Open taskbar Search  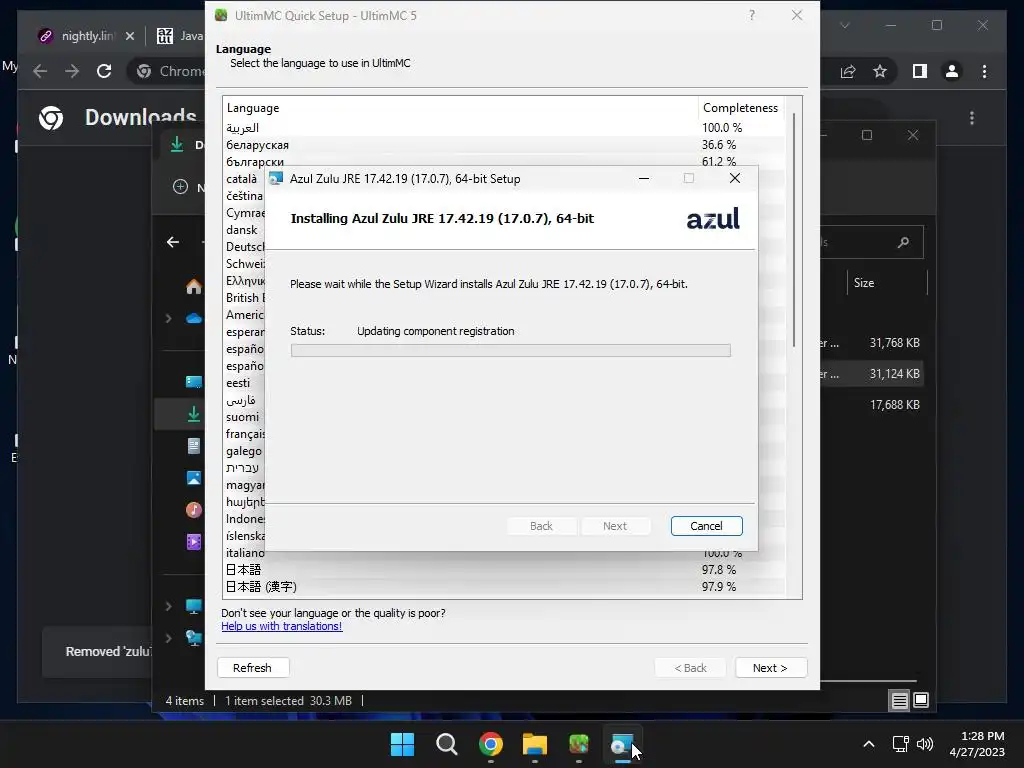pyautogui.click(x=447, y=744)
